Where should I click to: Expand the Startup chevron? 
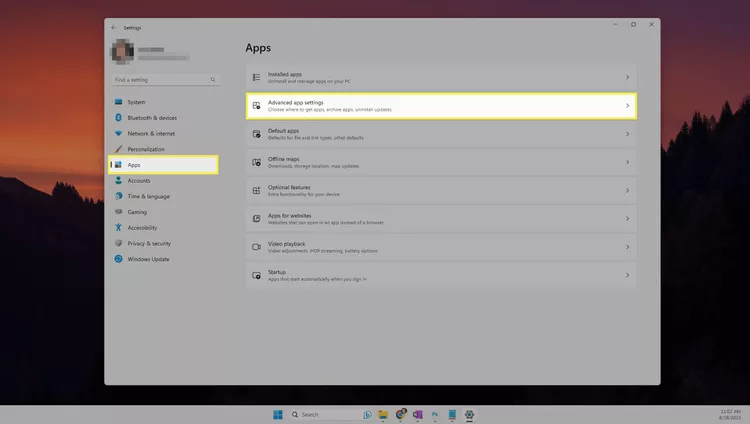point(628,275)
